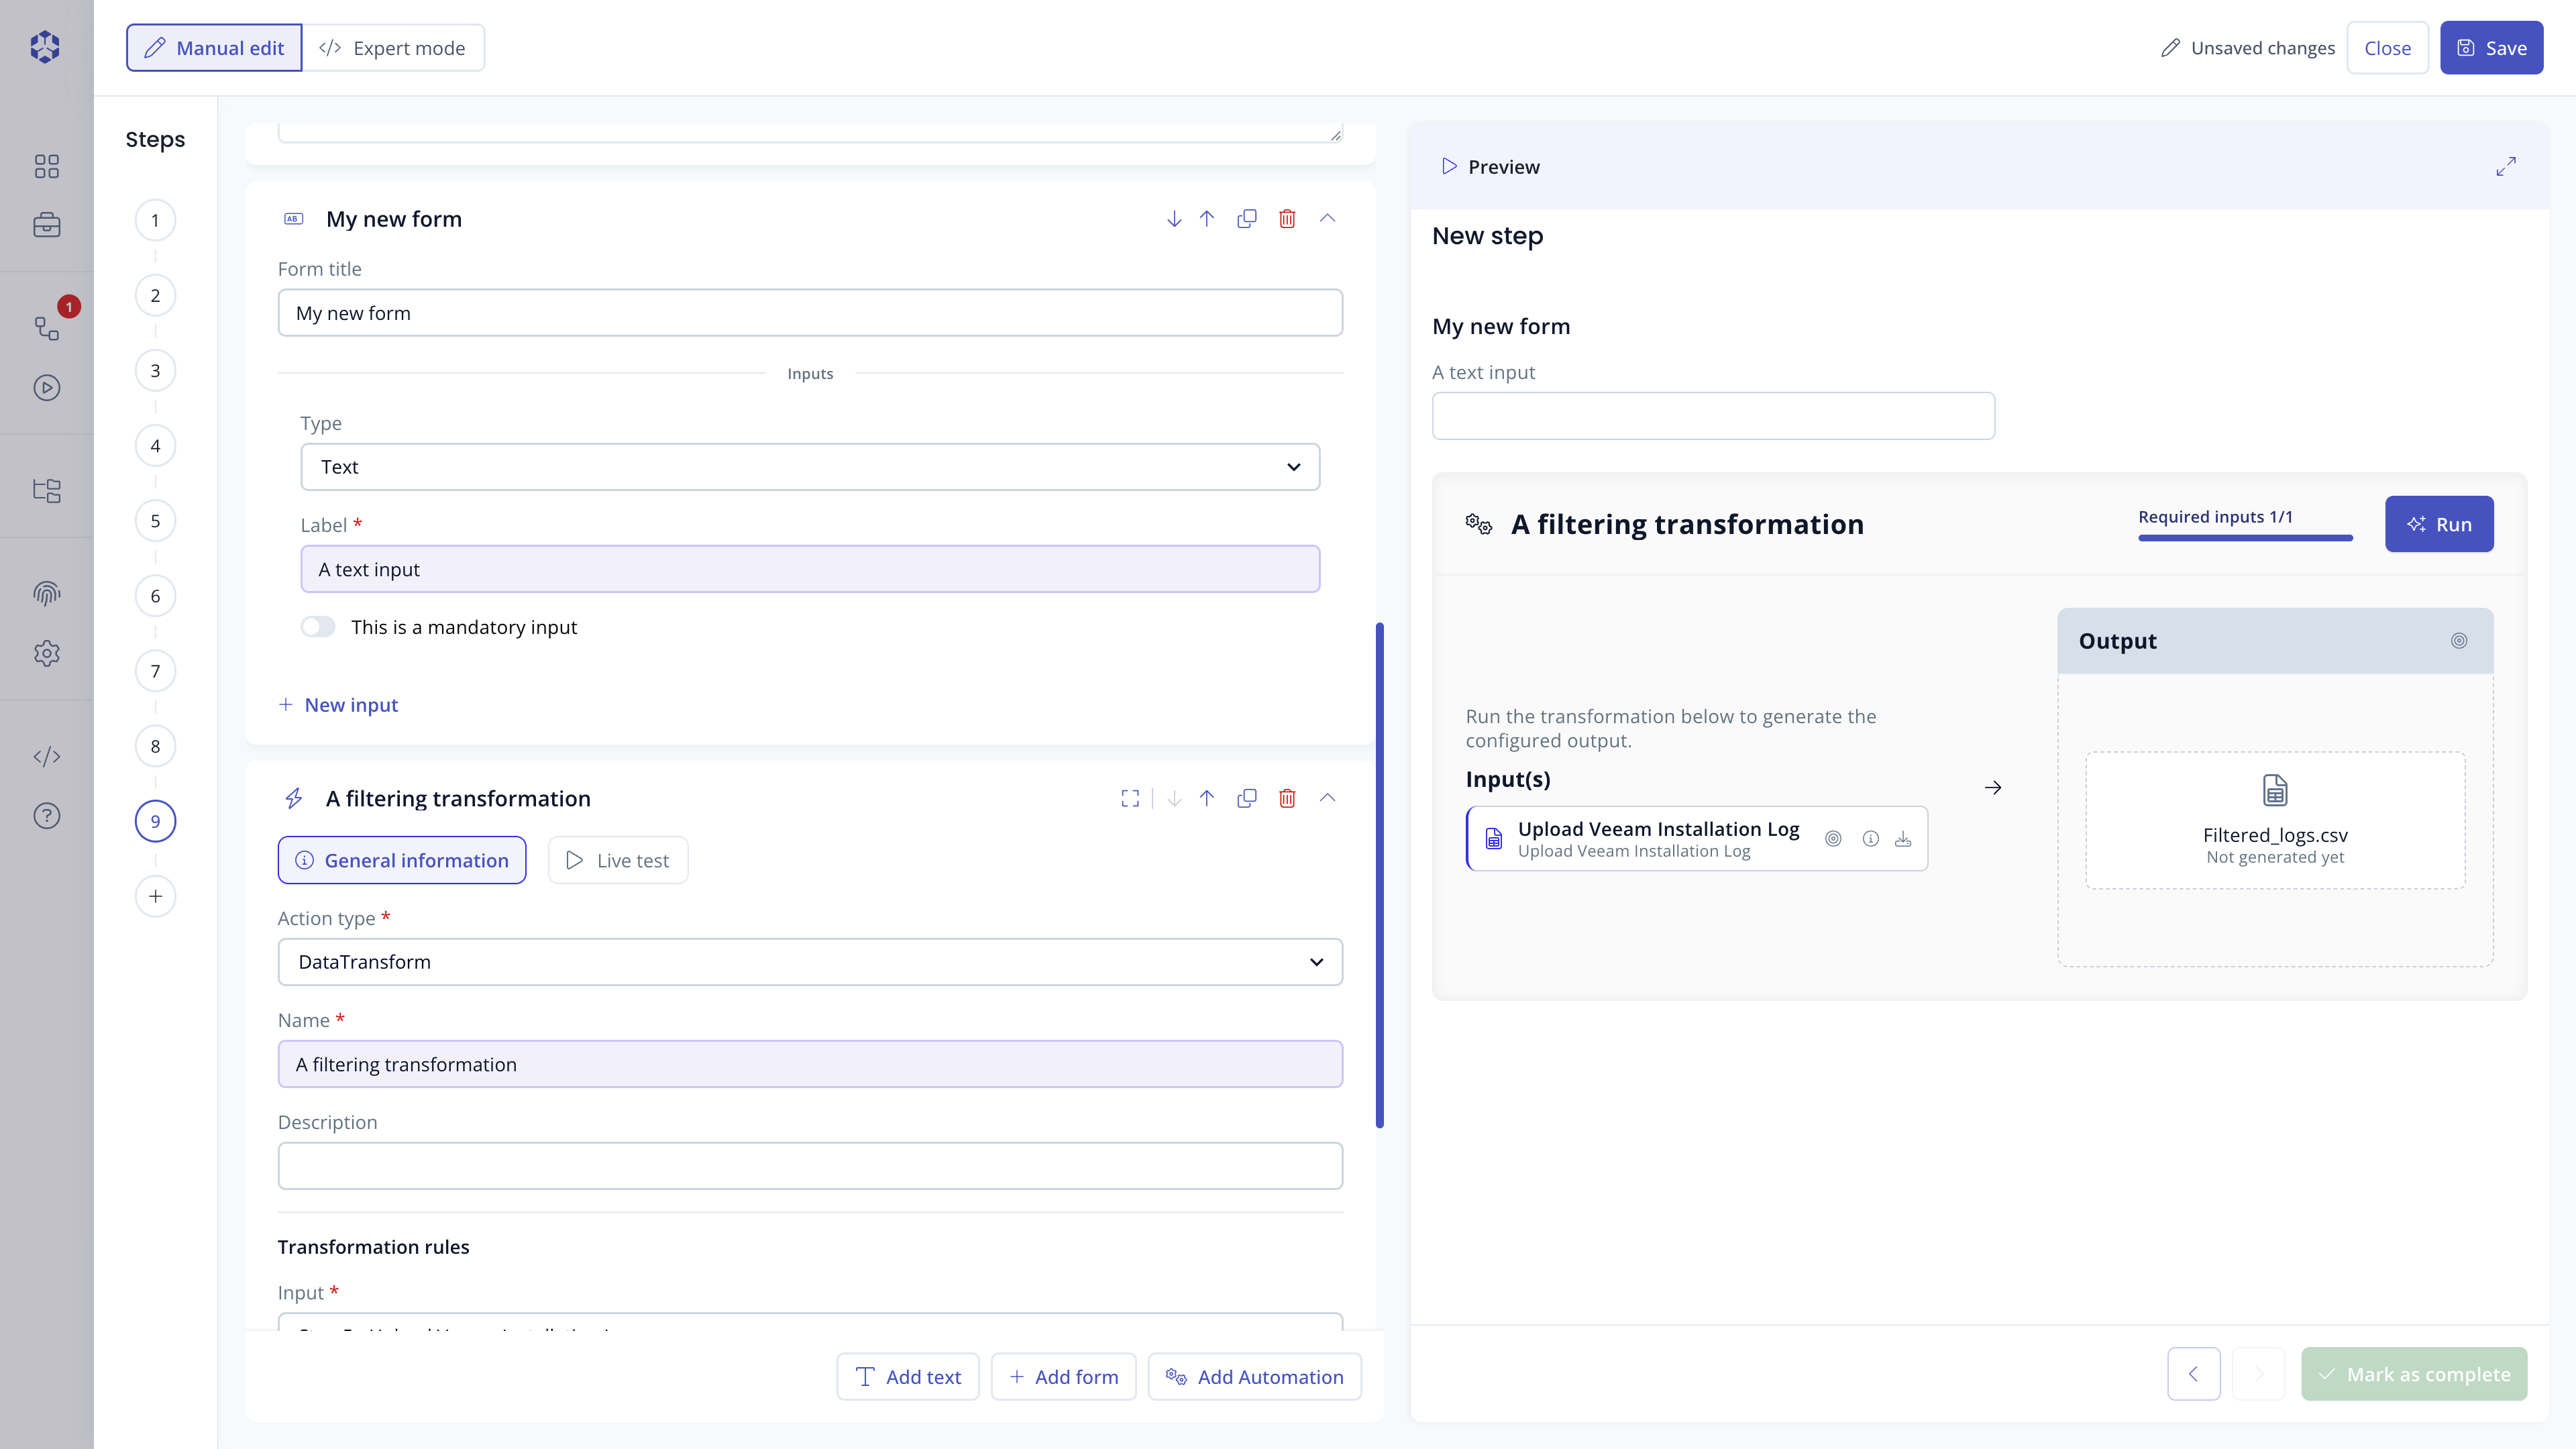Image resolution: width=2576 pixels, height=1449 pixels.
Task: Expand the Preview panel to full size
Action: click(2505, 166)
